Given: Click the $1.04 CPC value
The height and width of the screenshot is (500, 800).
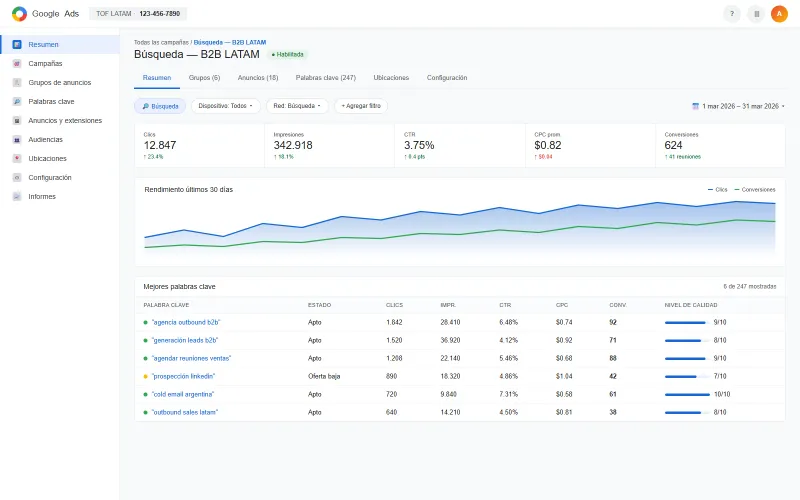Looking at the screenshot, I should tap(564, 377).
